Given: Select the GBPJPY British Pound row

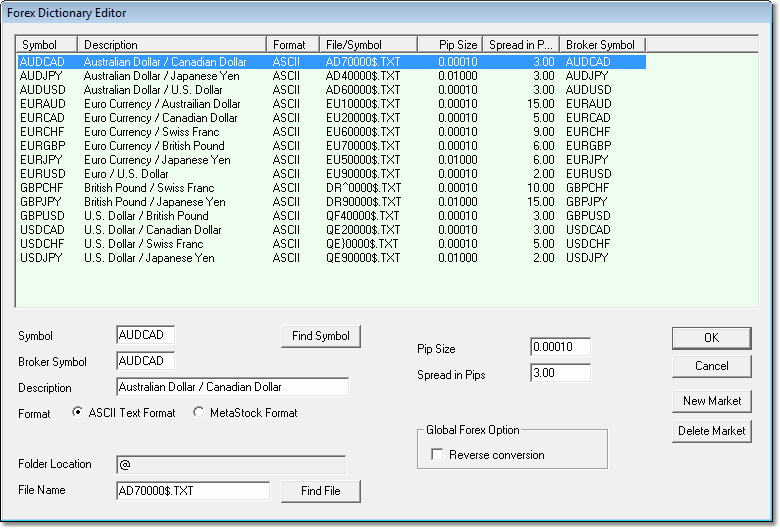Looking at the screenshot, I should pyautogui.click(x=40, y=202).
